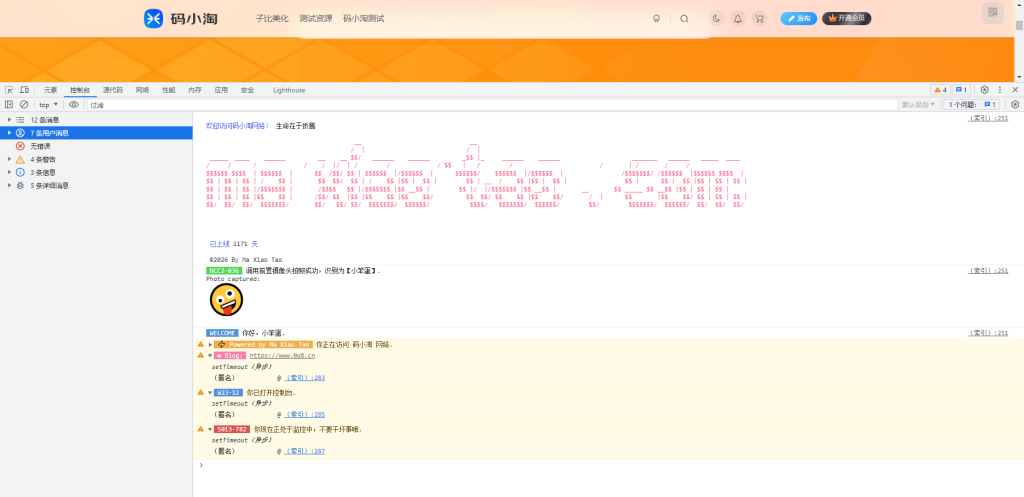
Task: Click the inspect element picker icon
Action: point(9,90)
